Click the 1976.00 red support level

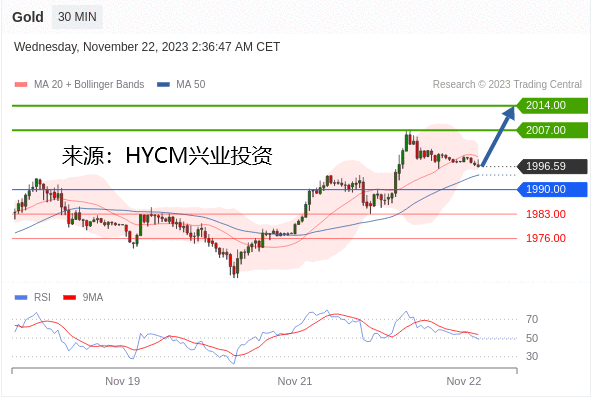point(546,238)
